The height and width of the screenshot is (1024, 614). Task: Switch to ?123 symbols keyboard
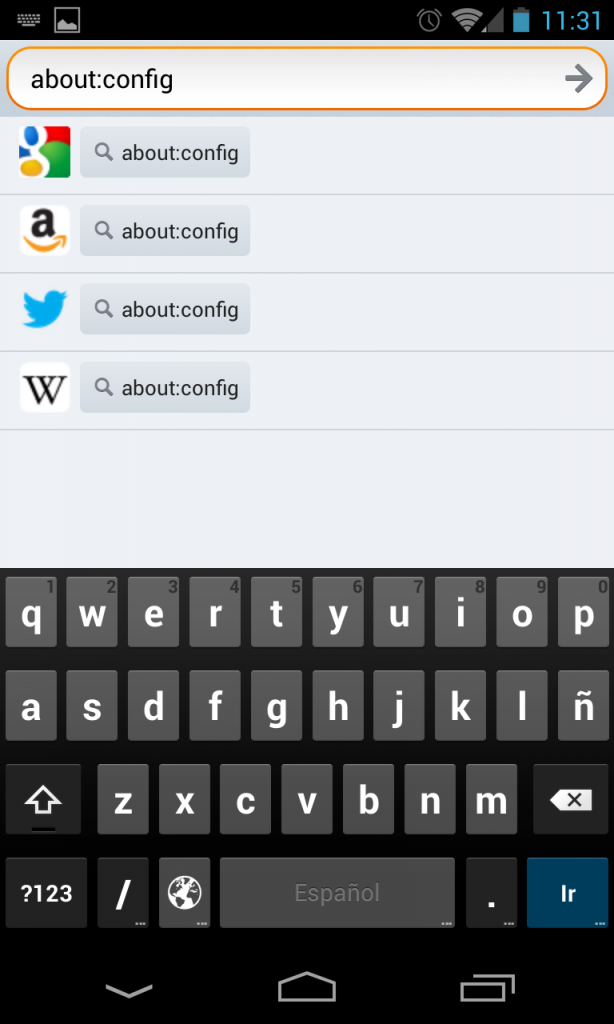pyautogui.click(x=46, y=892)
